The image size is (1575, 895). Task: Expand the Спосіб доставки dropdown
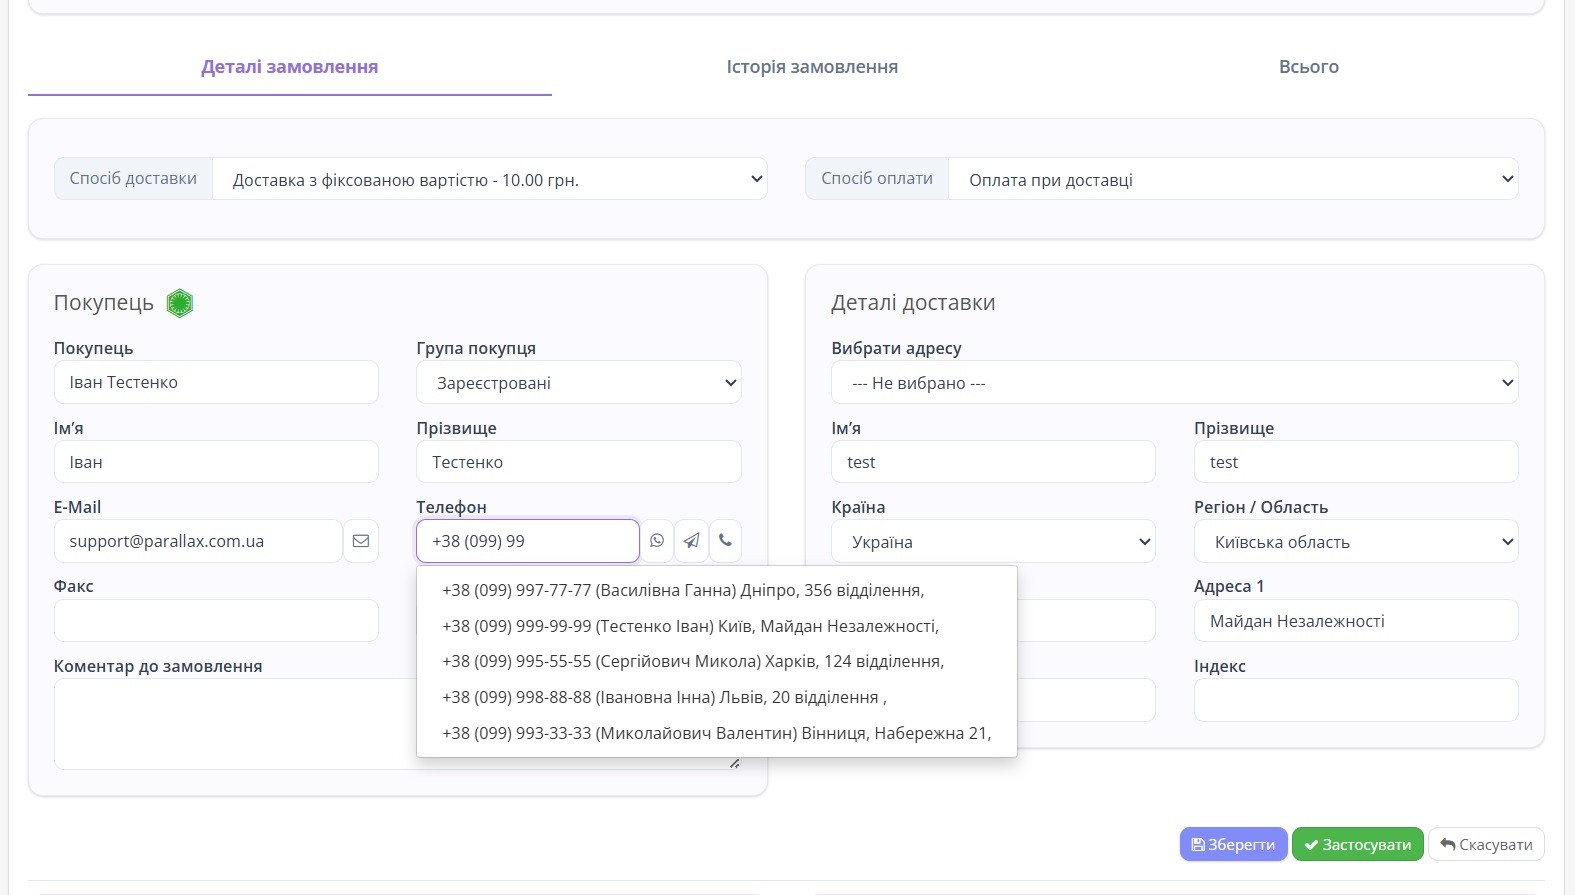(490, 179)
